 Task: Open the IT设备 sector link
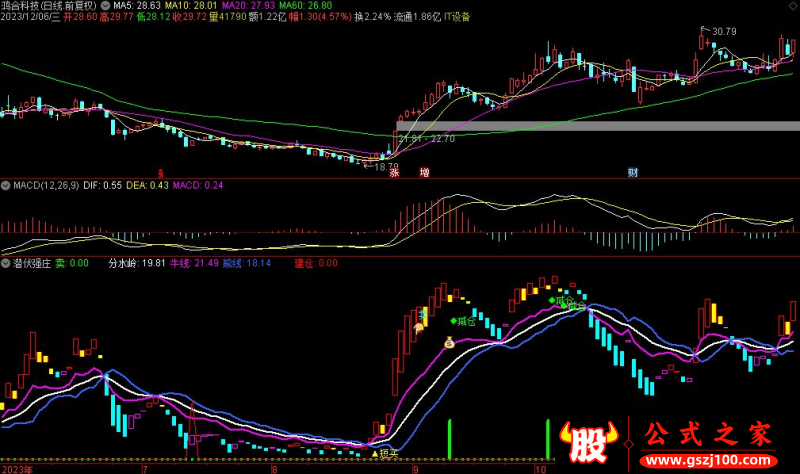[x=457, y=17]
